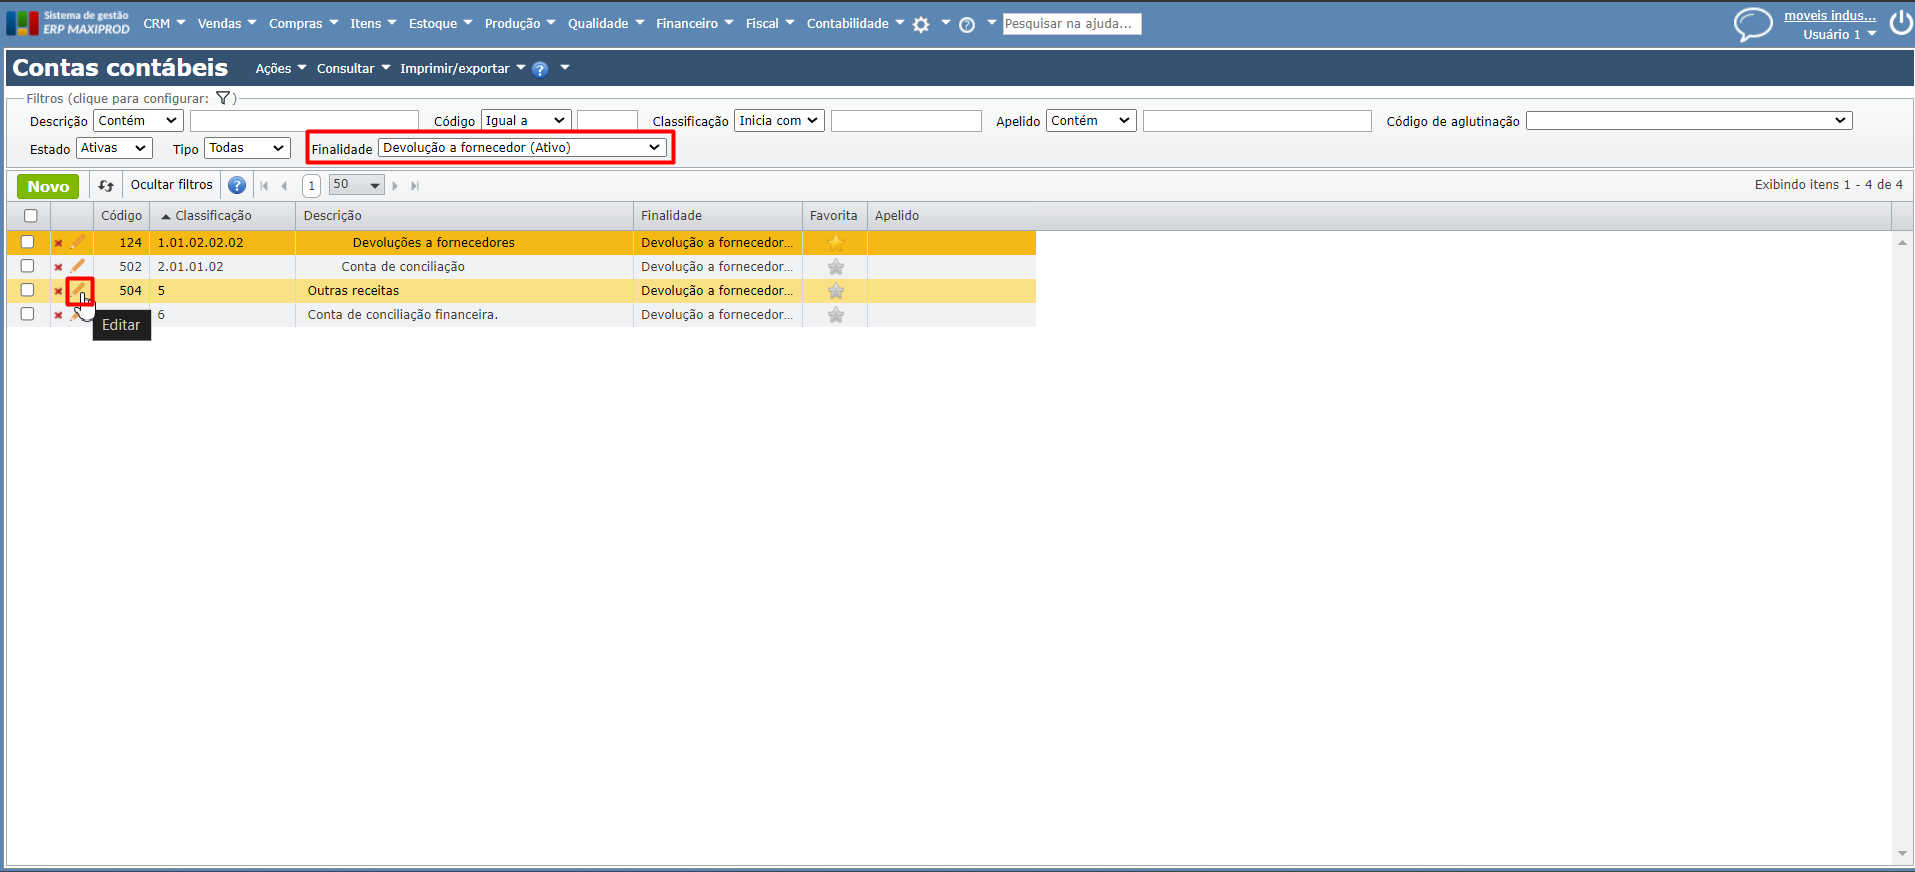Open Código operator dropdown Igual a
Screen dimensions: 1915x872
526,121
